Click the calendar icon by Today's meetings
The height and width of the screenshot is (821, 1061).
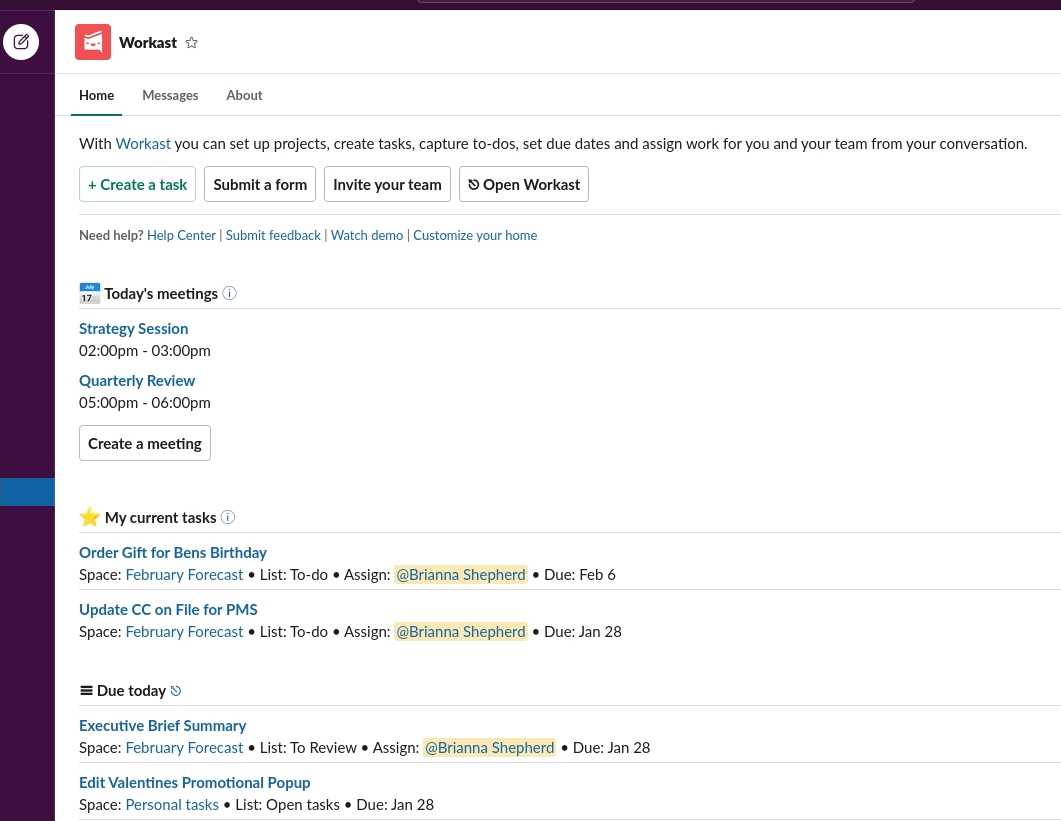(89, 294)
